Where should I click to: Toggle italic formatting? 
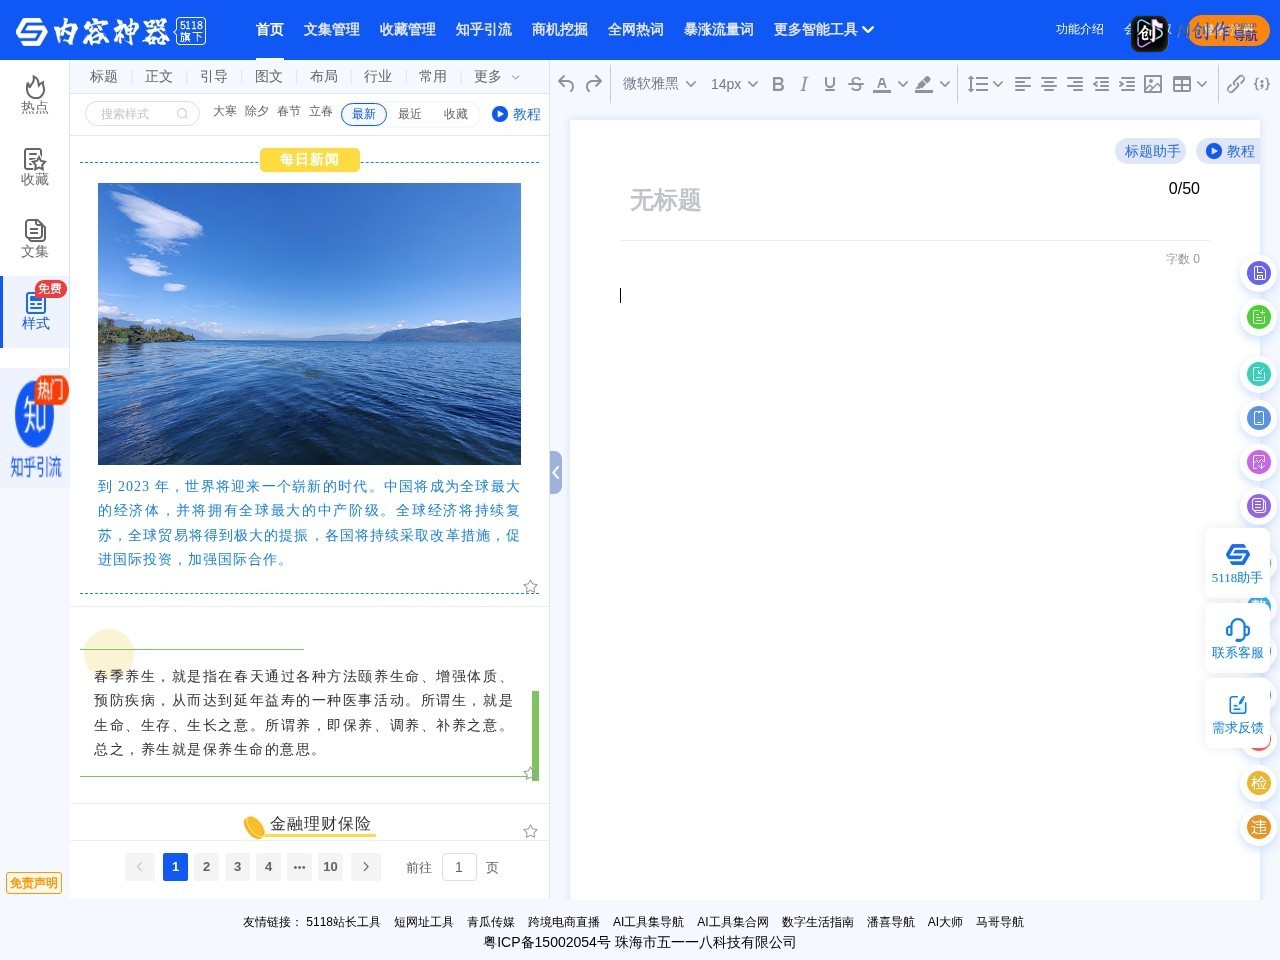pyautogui.click(x=804, y=84)
